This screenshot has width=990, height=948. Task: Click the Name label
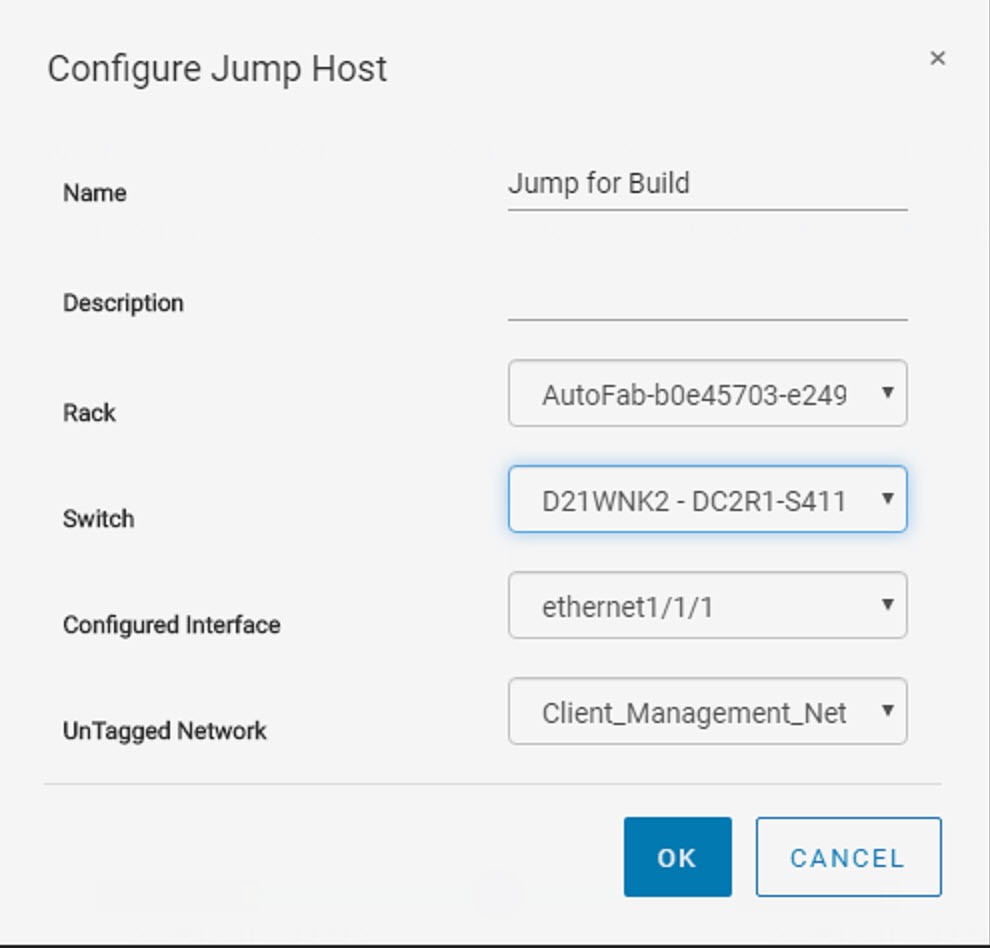pyautogui.click(x=95, y=193)
